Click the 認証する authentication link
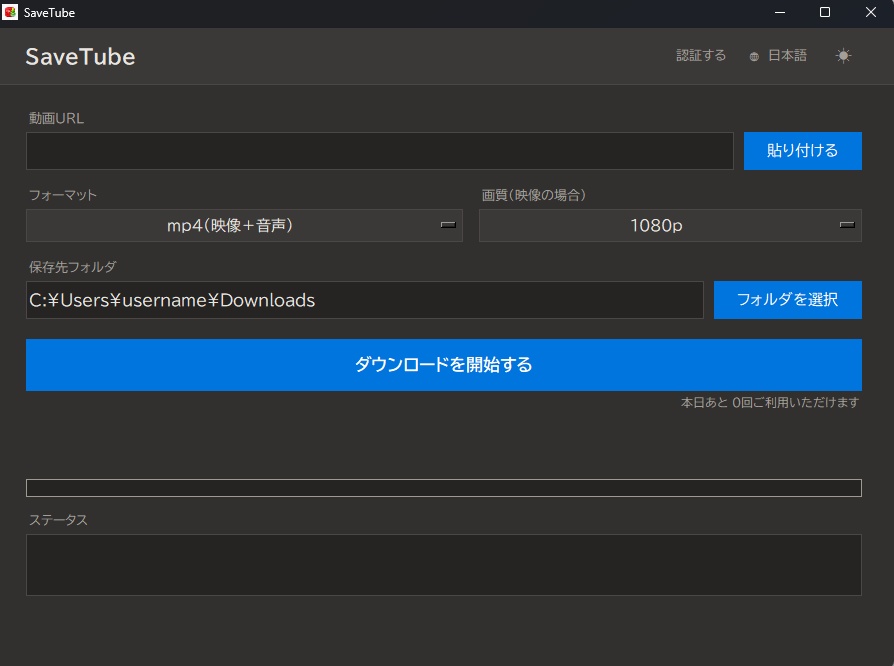Screen dimensions: 894x666 [x=700, y=55]
